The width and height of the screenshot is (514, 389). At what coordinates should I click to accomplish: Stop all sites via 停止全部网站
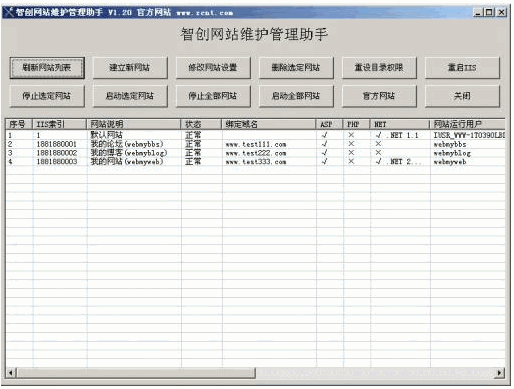213,96
